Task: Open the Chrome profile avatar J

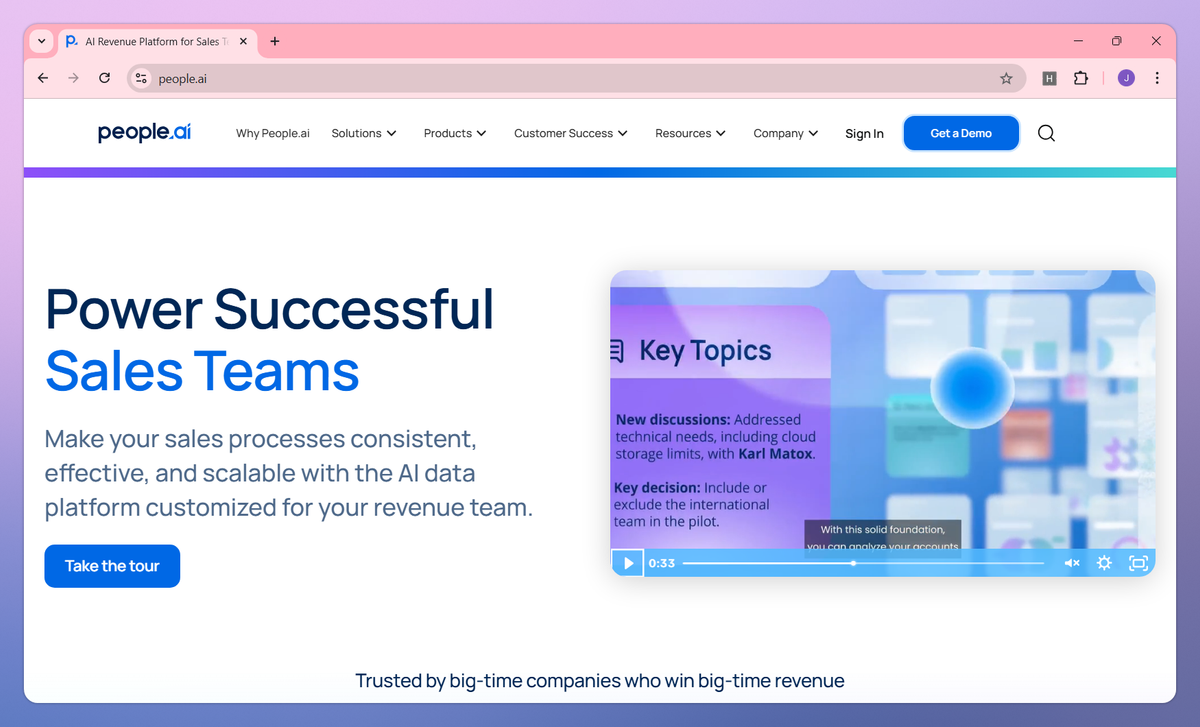Action: click(x=1126, y=78)
